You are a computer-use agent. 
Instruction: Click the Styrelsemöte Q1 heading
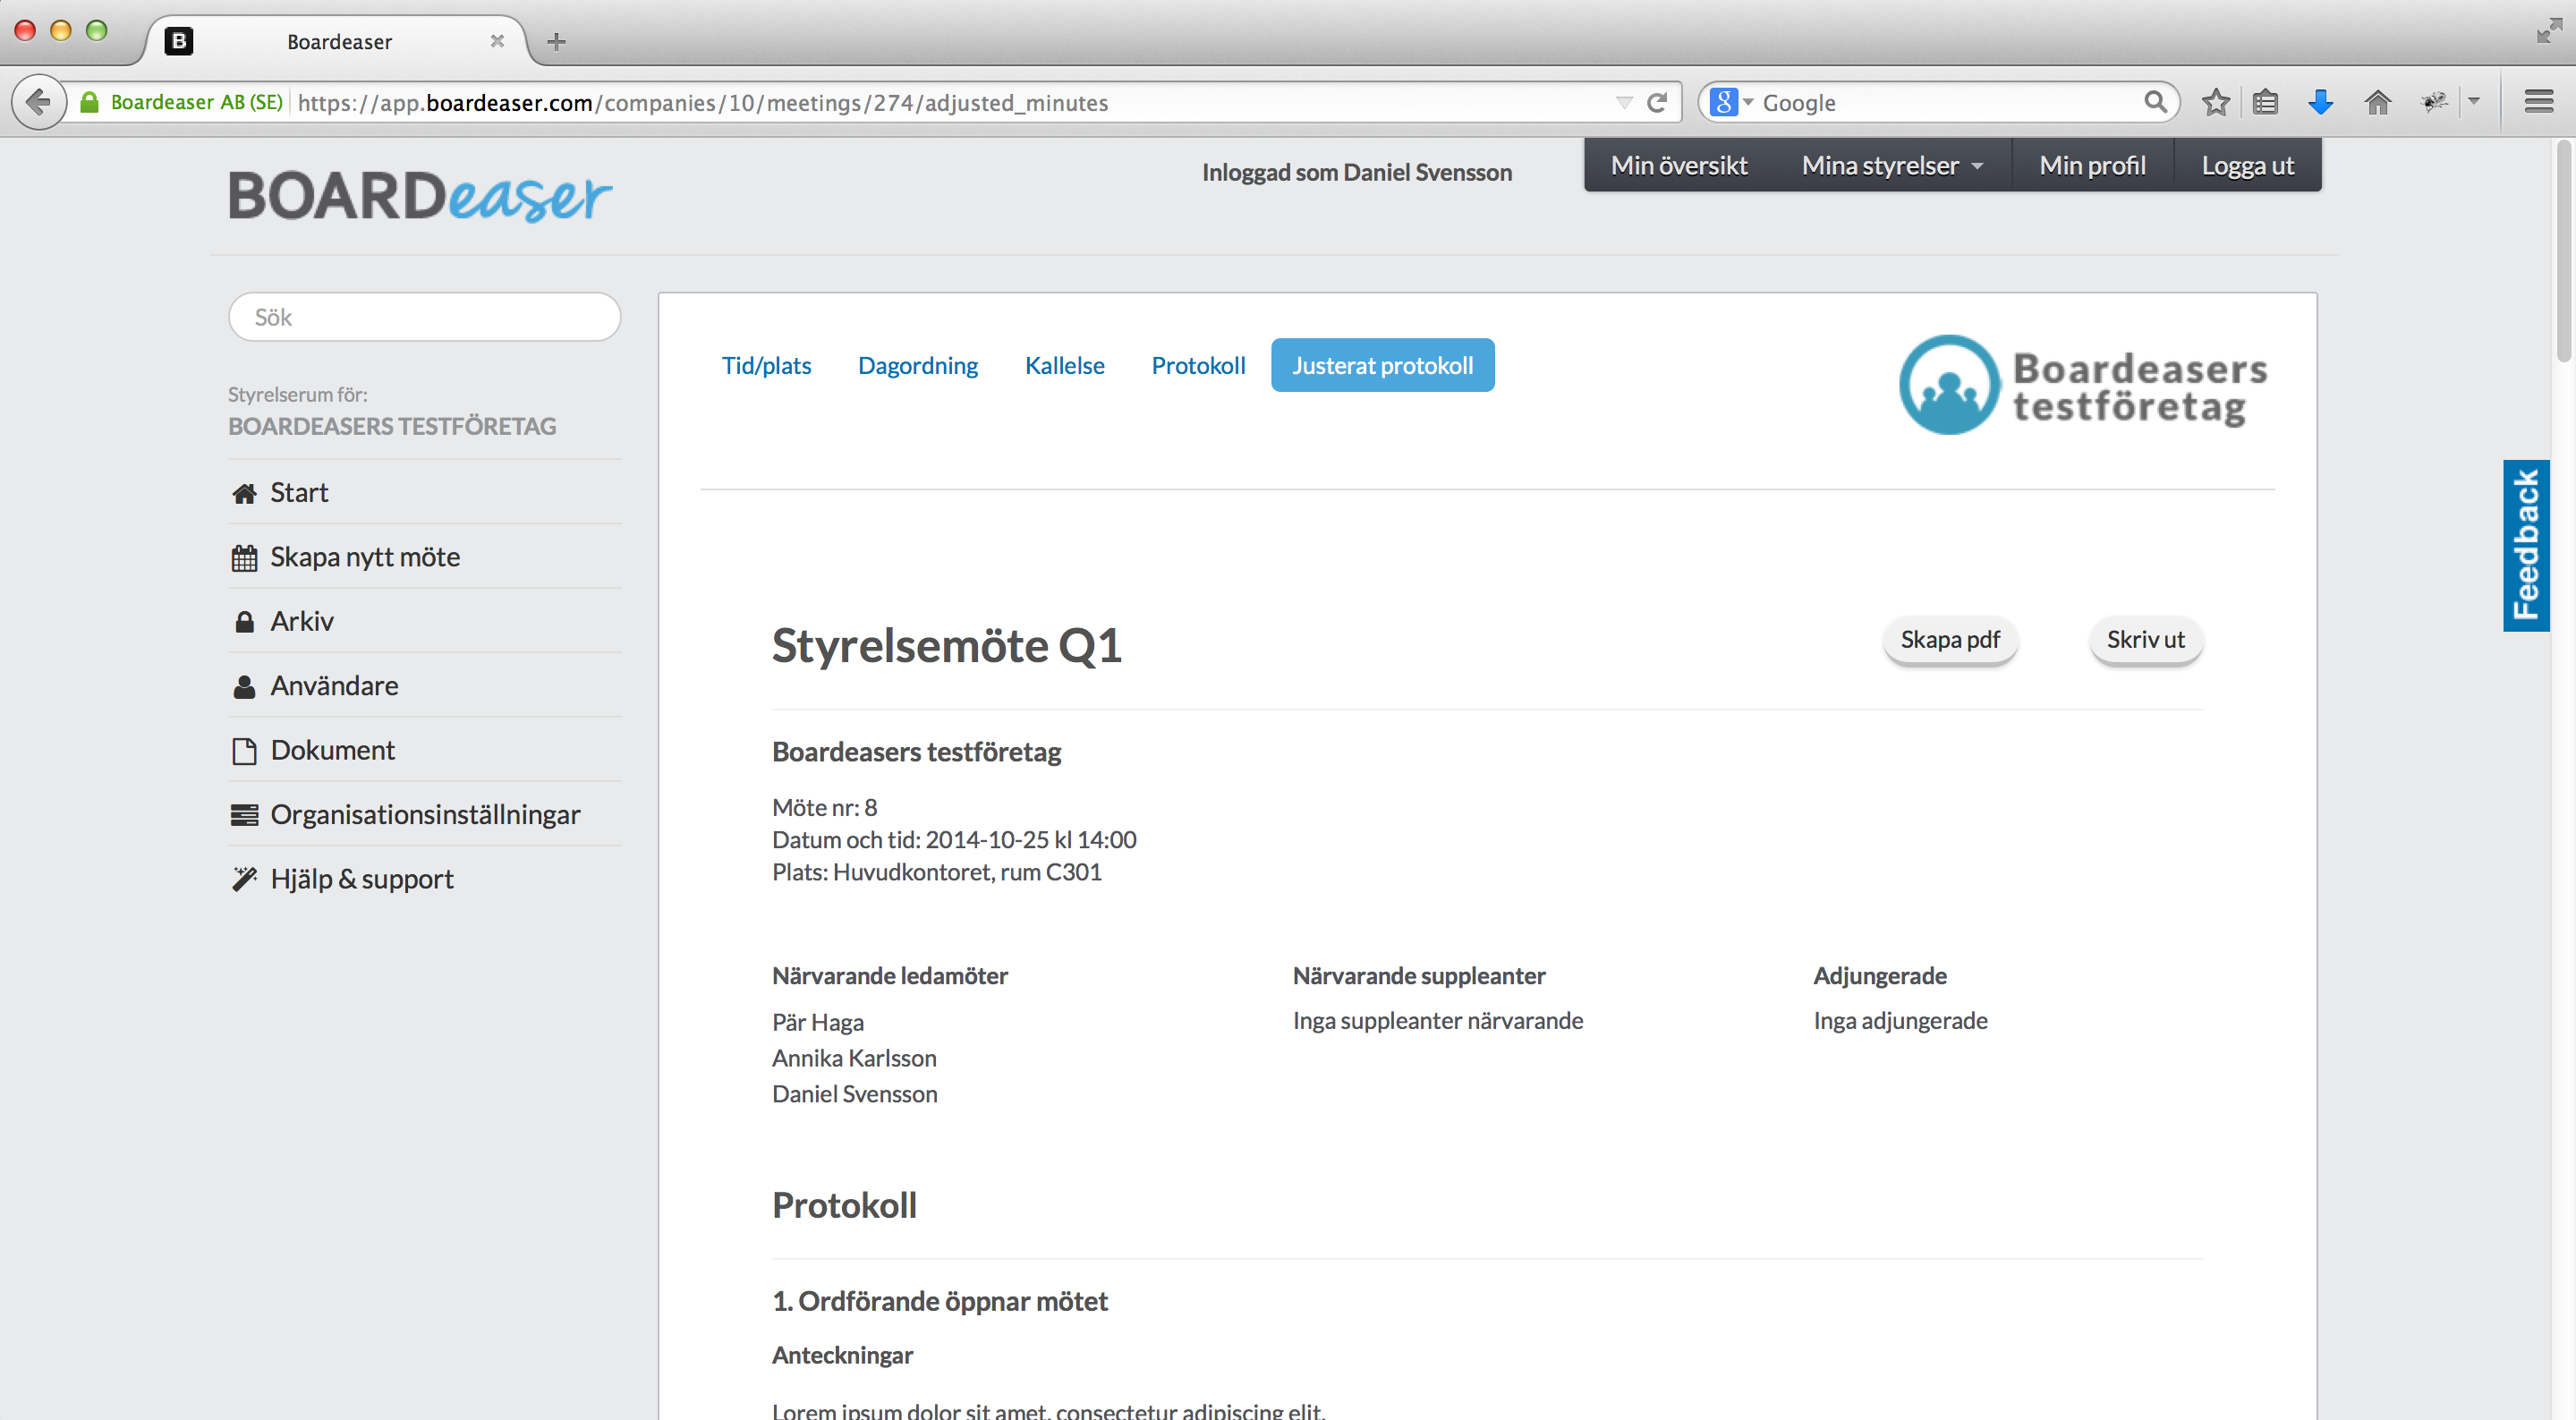[x=946, y=646]
